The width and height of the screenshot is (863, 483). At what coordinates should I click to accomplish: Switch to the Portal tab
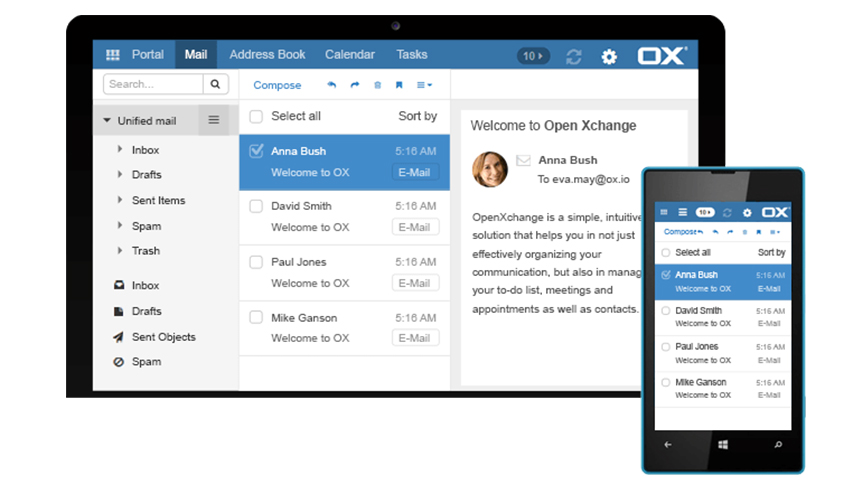click(148, 54)
